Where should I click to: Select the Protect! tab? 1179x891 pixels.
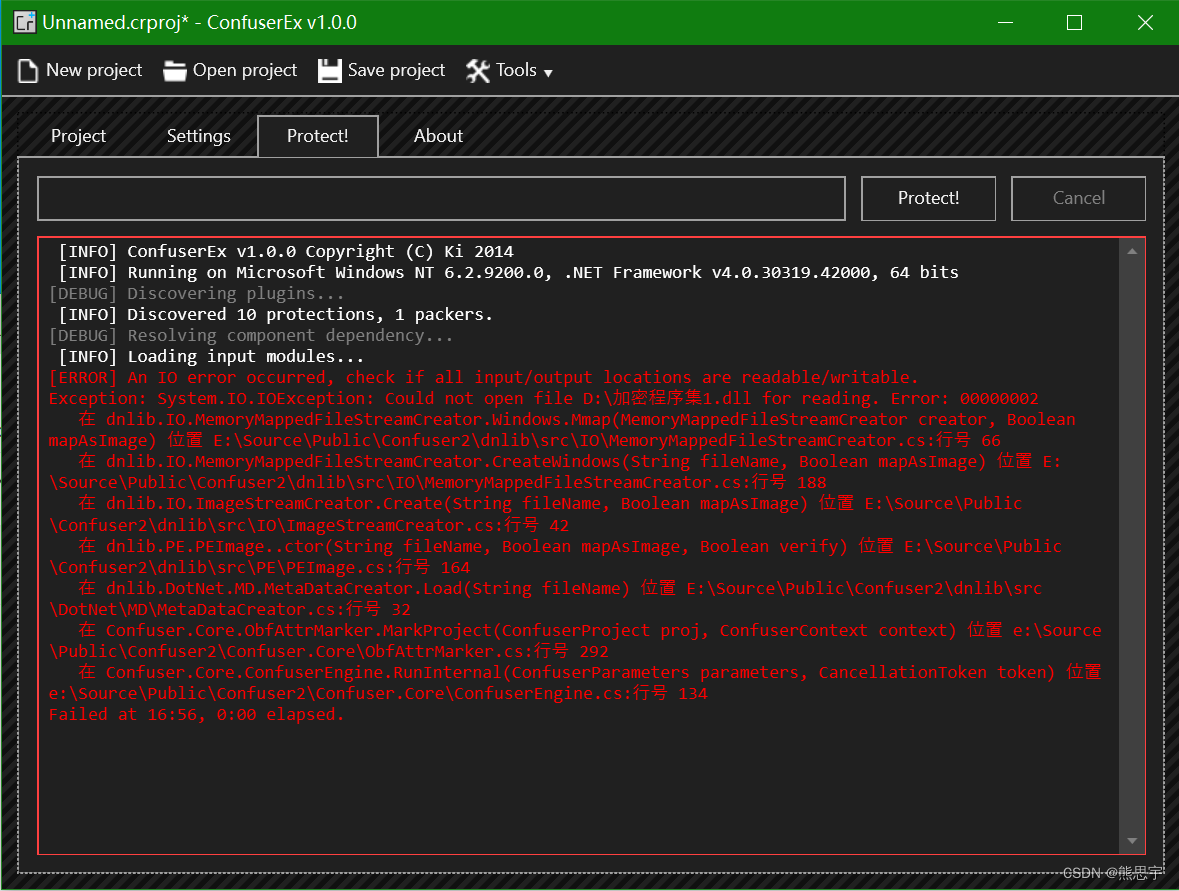(317, 136)
